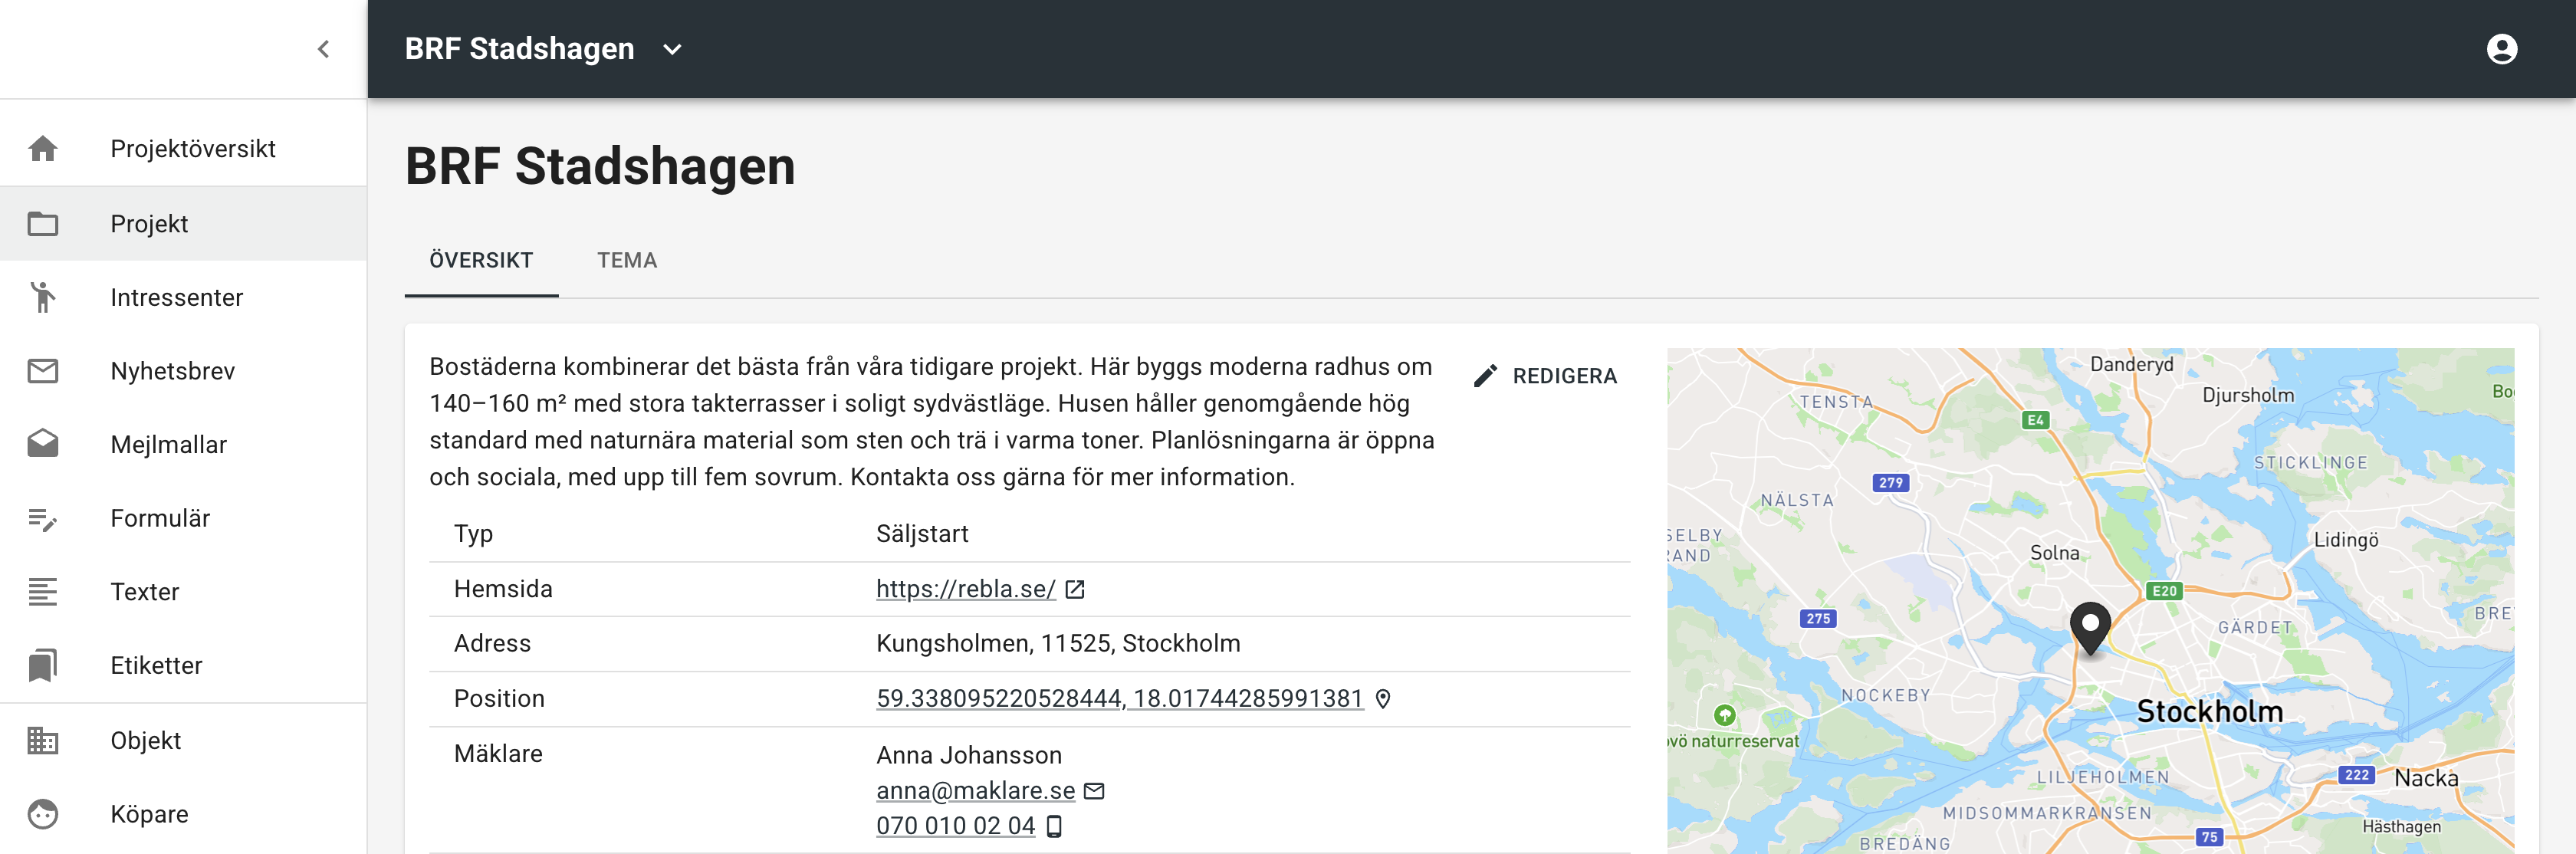Image resolution: width=2576 pixels, height=854 pixels.
Task: Click the face icon beside Köpare
Action: (43, 815)
